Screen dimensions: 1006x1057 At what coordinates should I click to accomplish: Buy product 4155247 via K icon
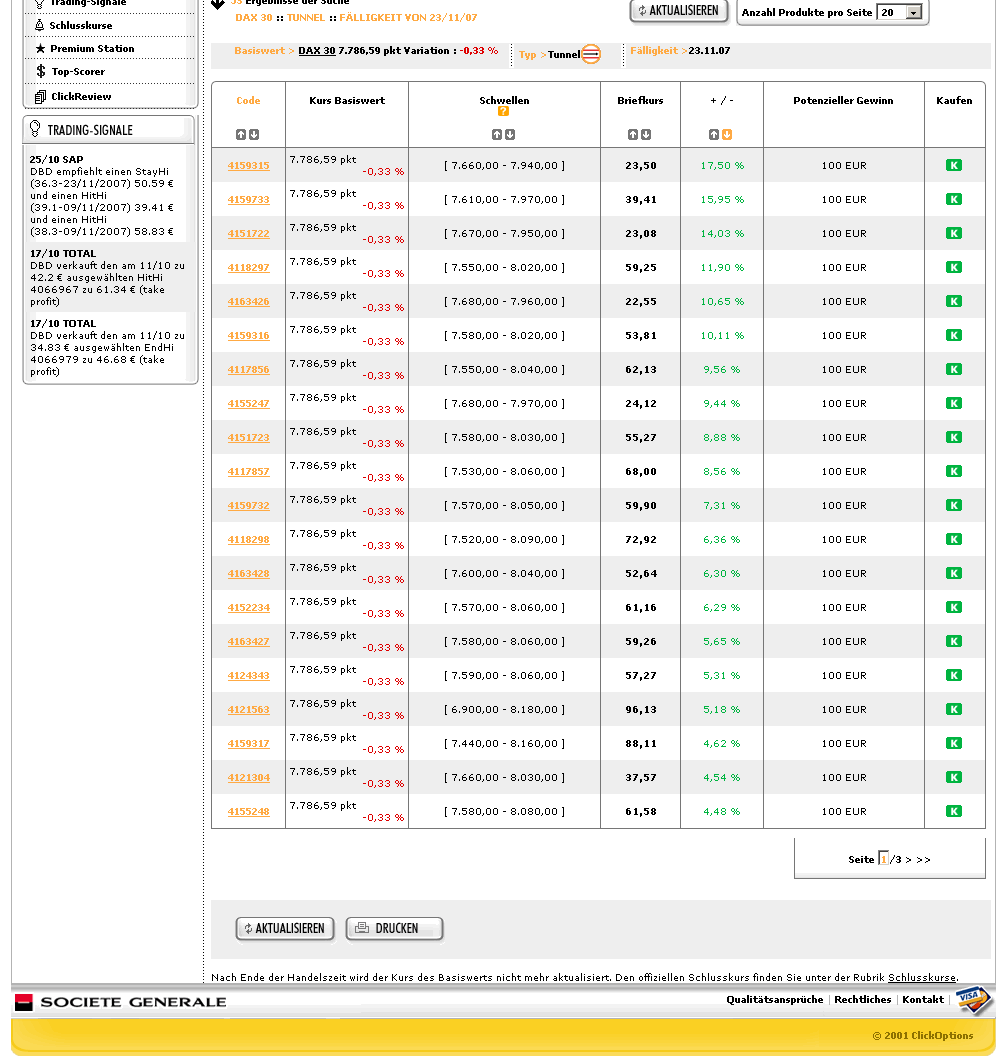click(x=953, y=403)
